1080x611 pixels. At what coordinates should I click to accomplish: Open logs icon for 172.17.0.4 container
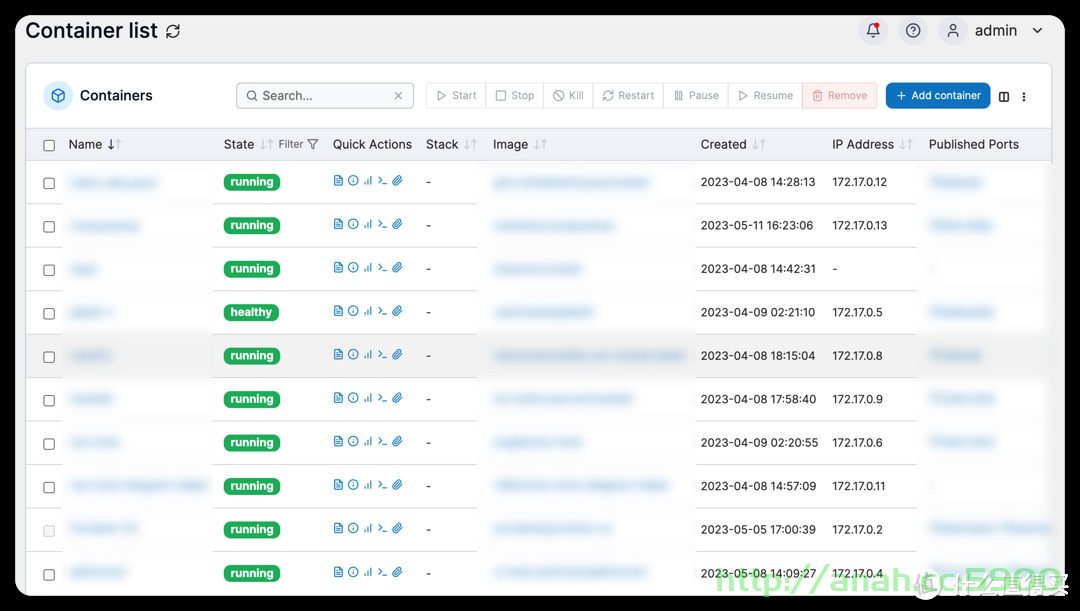(338, 572)
